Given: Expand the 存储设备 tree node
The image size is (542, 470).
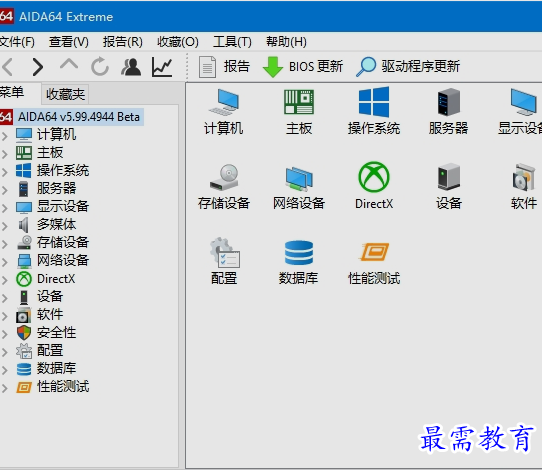Looking at the screenshot, I should (4, 244).
